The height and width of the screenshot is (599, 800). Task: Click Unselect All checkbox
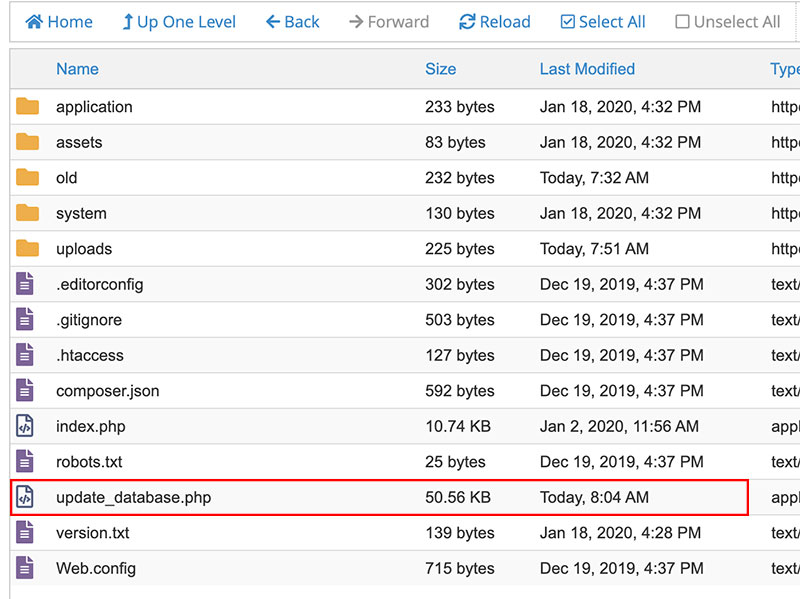pos(727,22)
